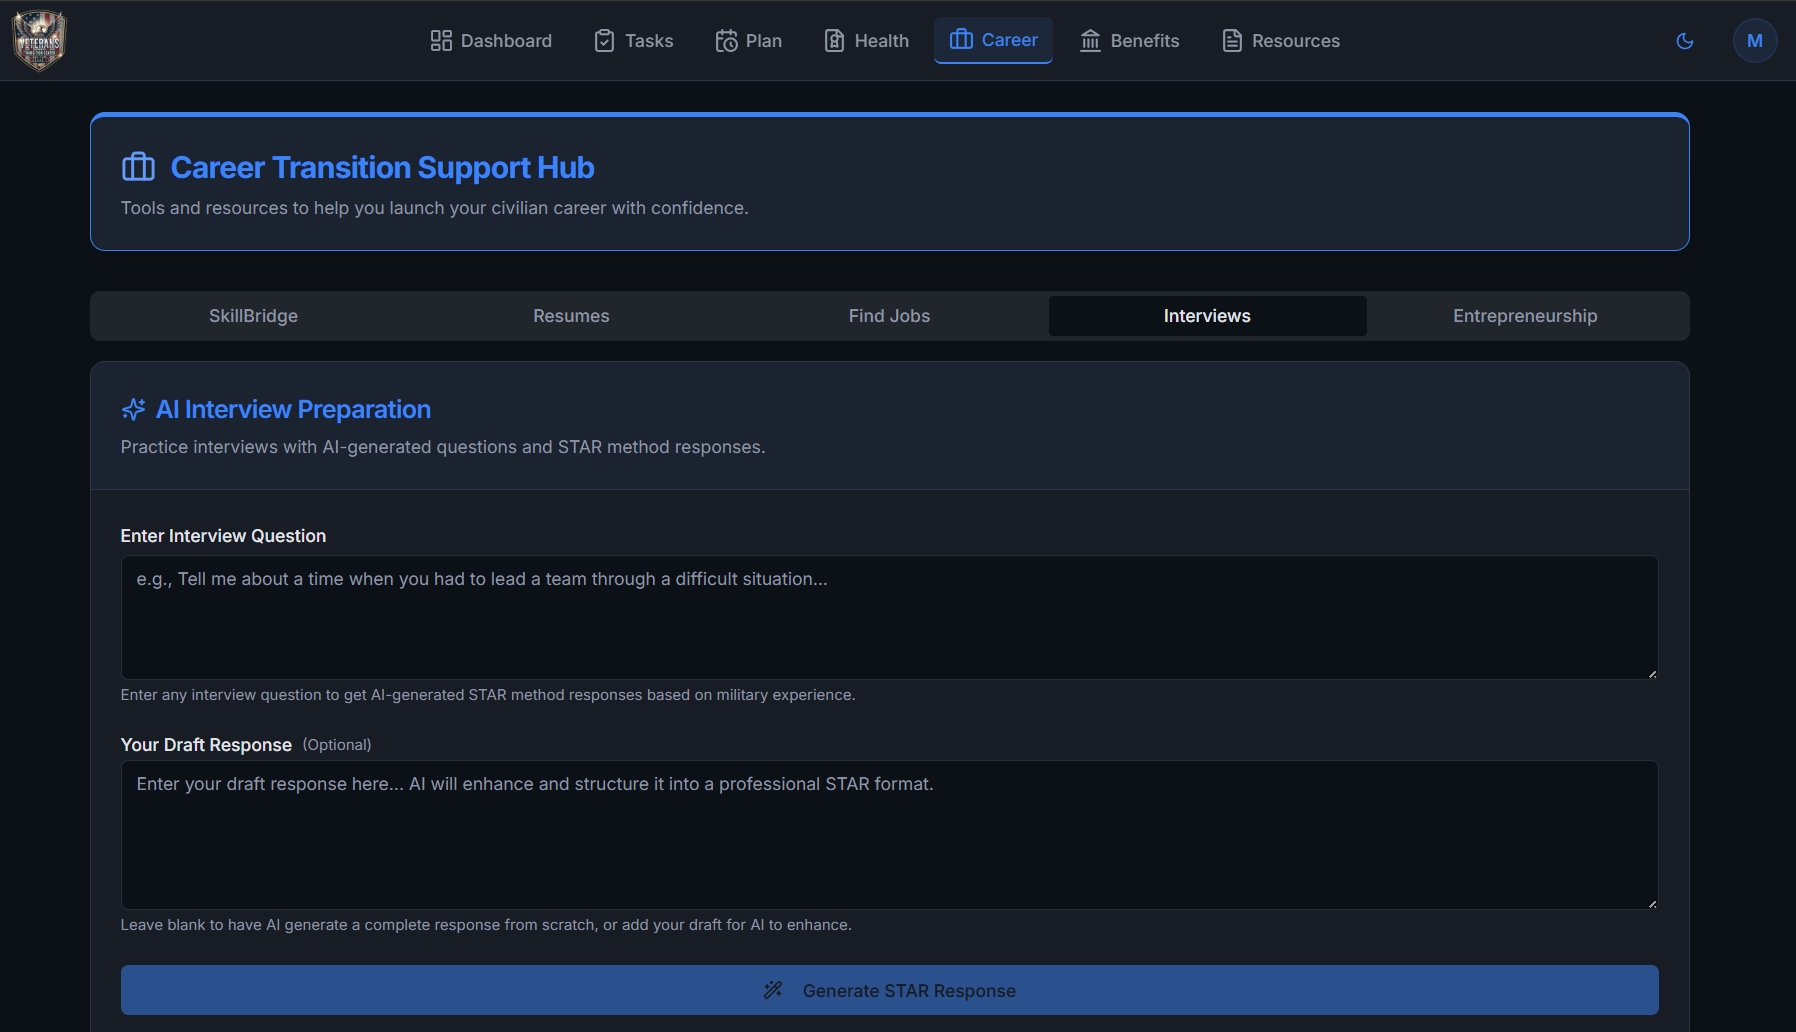This screenshot has height=1032, width=1796.
Task: Click the Veterans shield logo
Action: point(38,40)
